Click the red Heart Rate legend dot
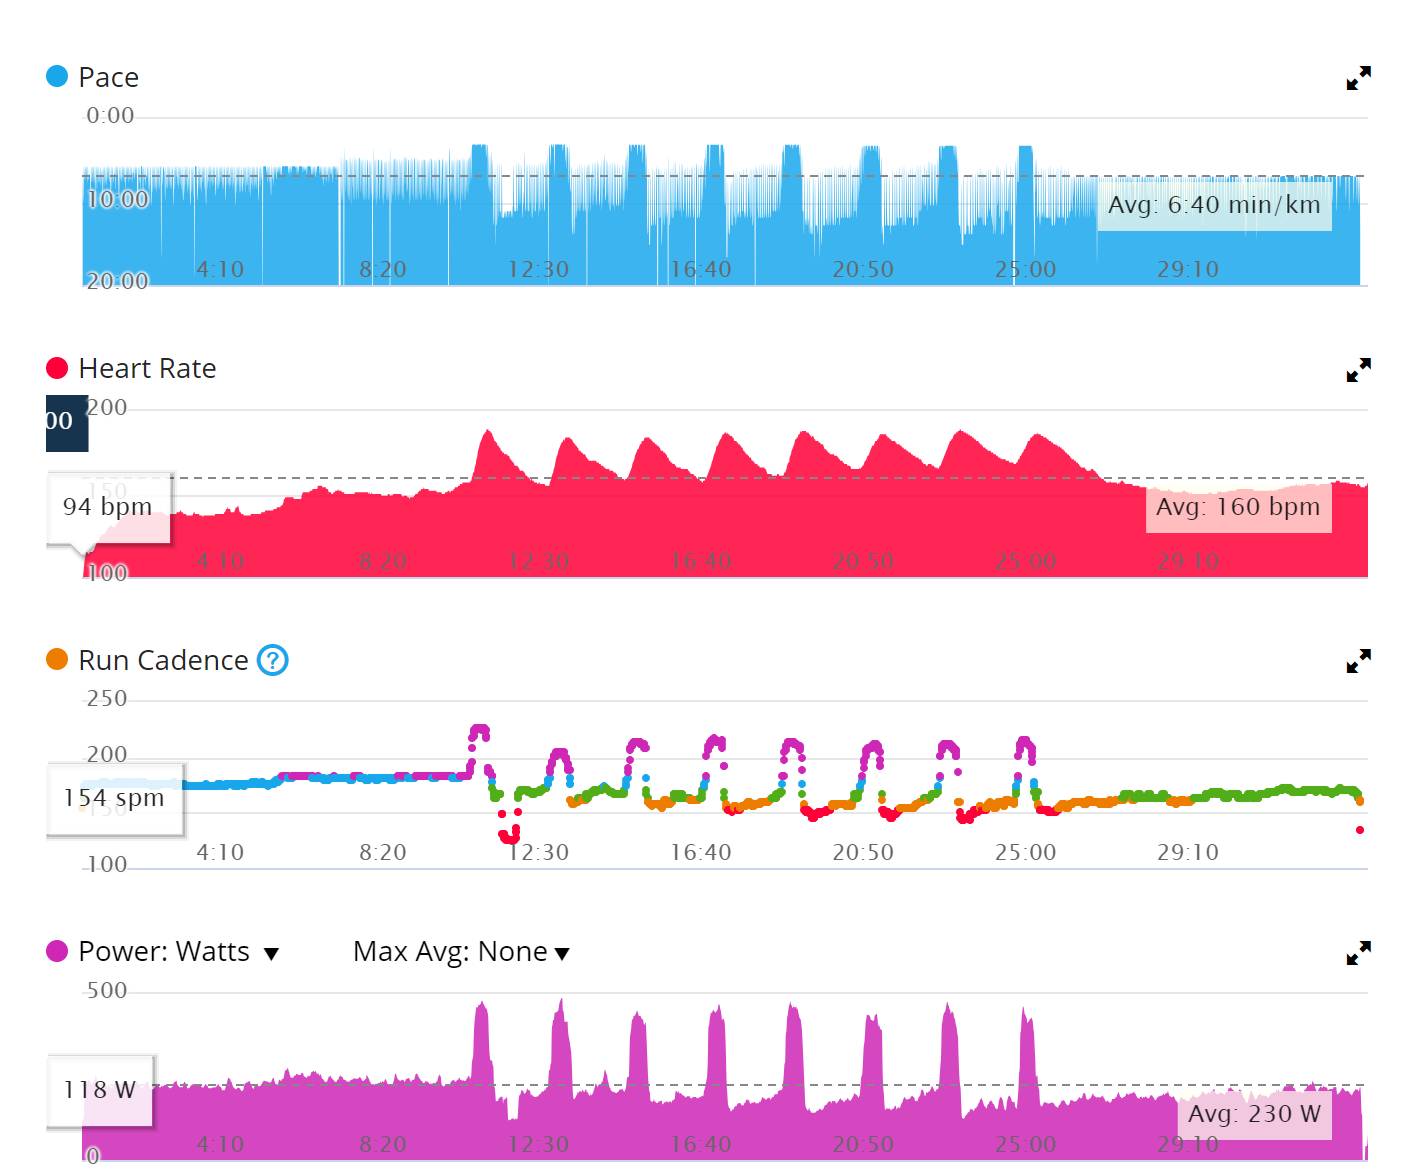 click(x=57, y=368)
